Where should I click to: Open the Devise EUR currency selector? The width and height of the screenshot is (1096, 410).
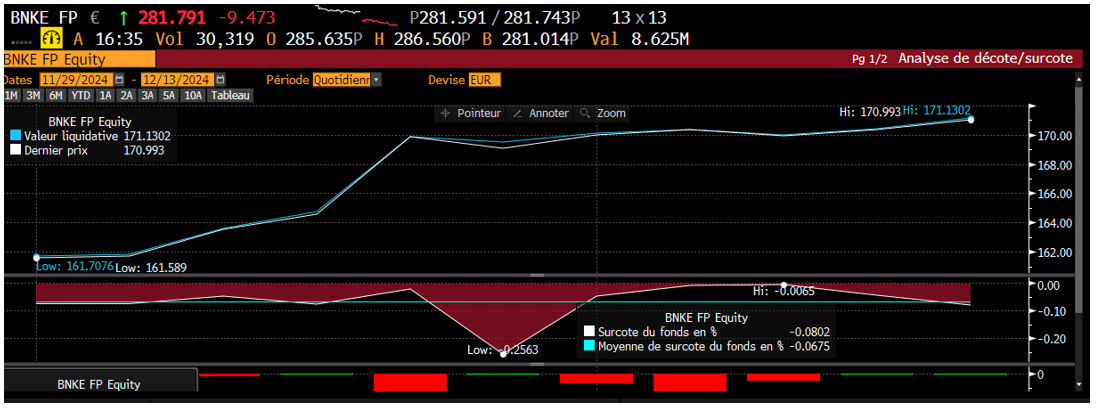[484, 80]
